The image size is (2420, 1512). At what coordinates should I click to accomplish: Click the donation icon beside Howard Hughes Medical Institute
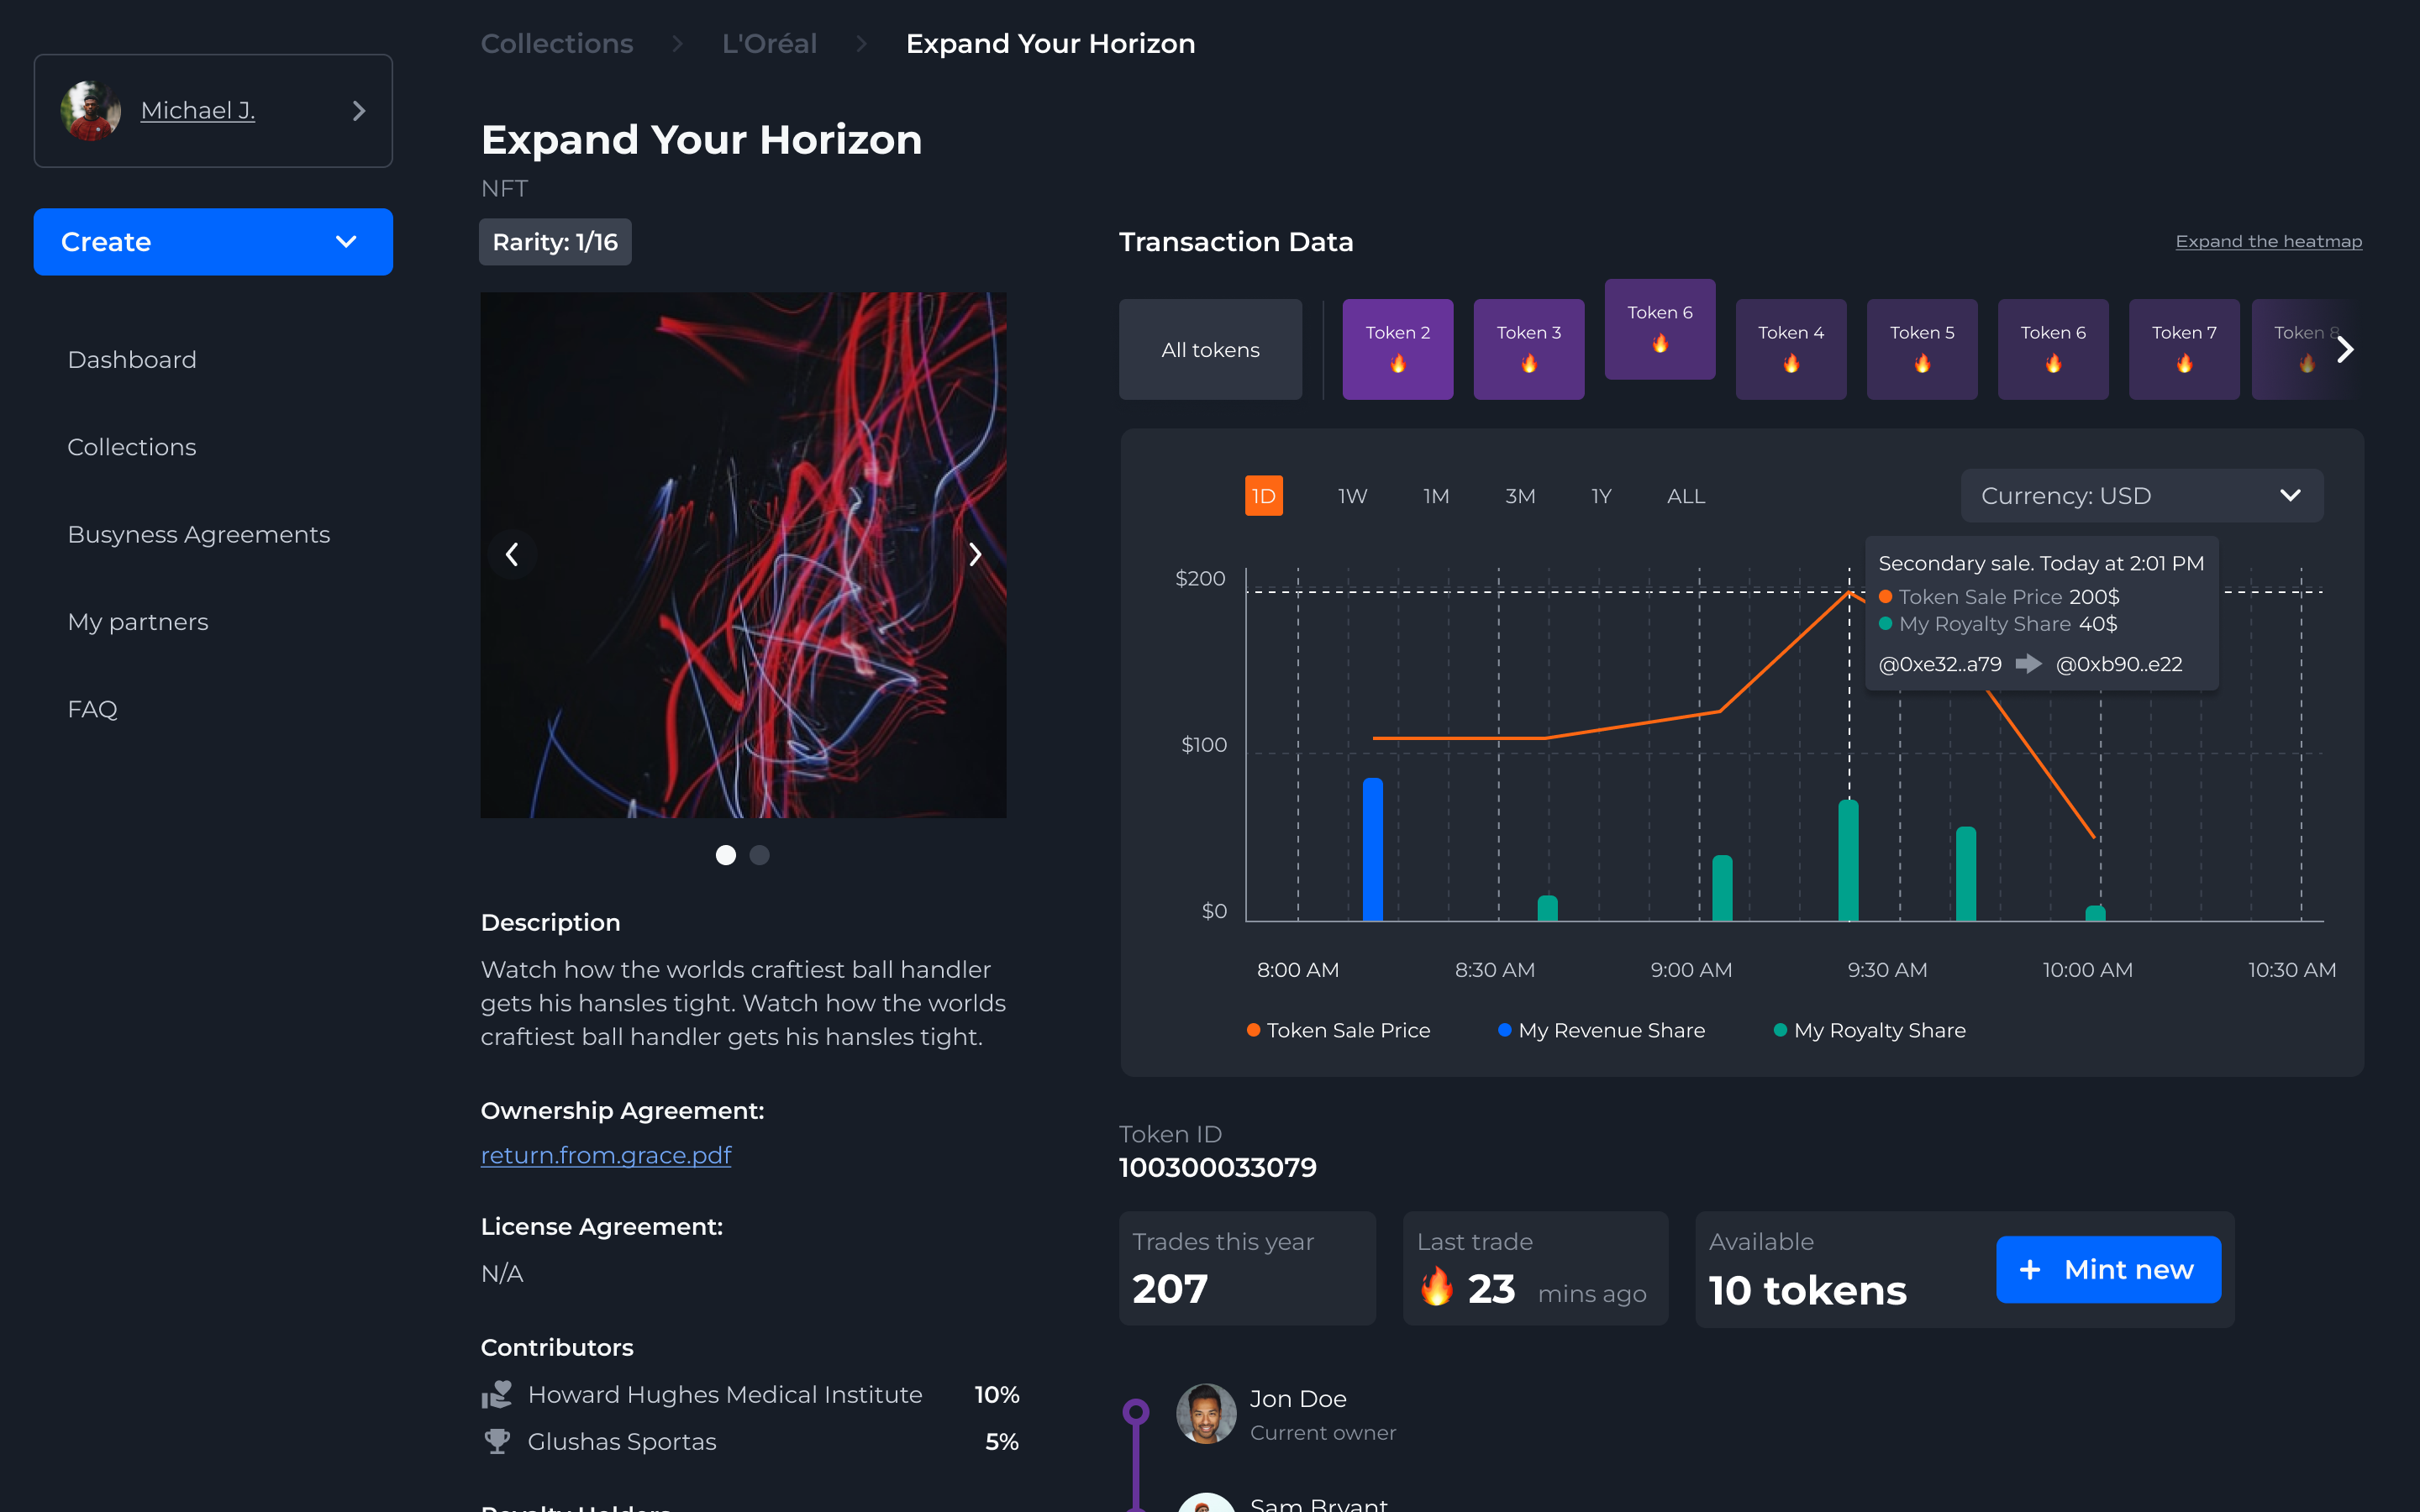497,1394
